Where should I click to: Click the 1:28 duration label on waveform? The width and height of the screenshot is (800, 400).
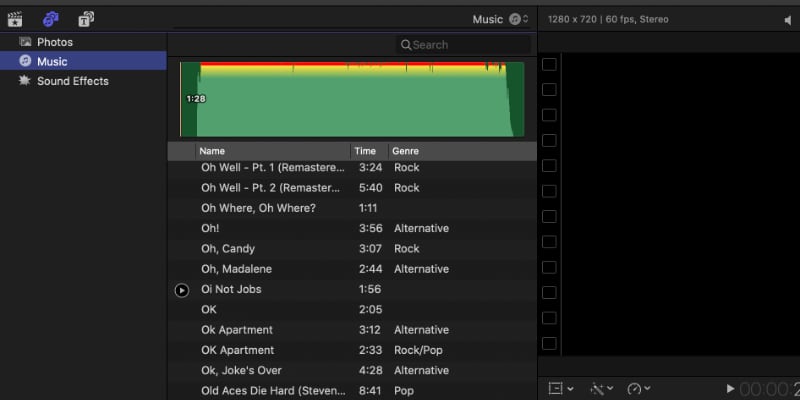[x=196, y=99]
